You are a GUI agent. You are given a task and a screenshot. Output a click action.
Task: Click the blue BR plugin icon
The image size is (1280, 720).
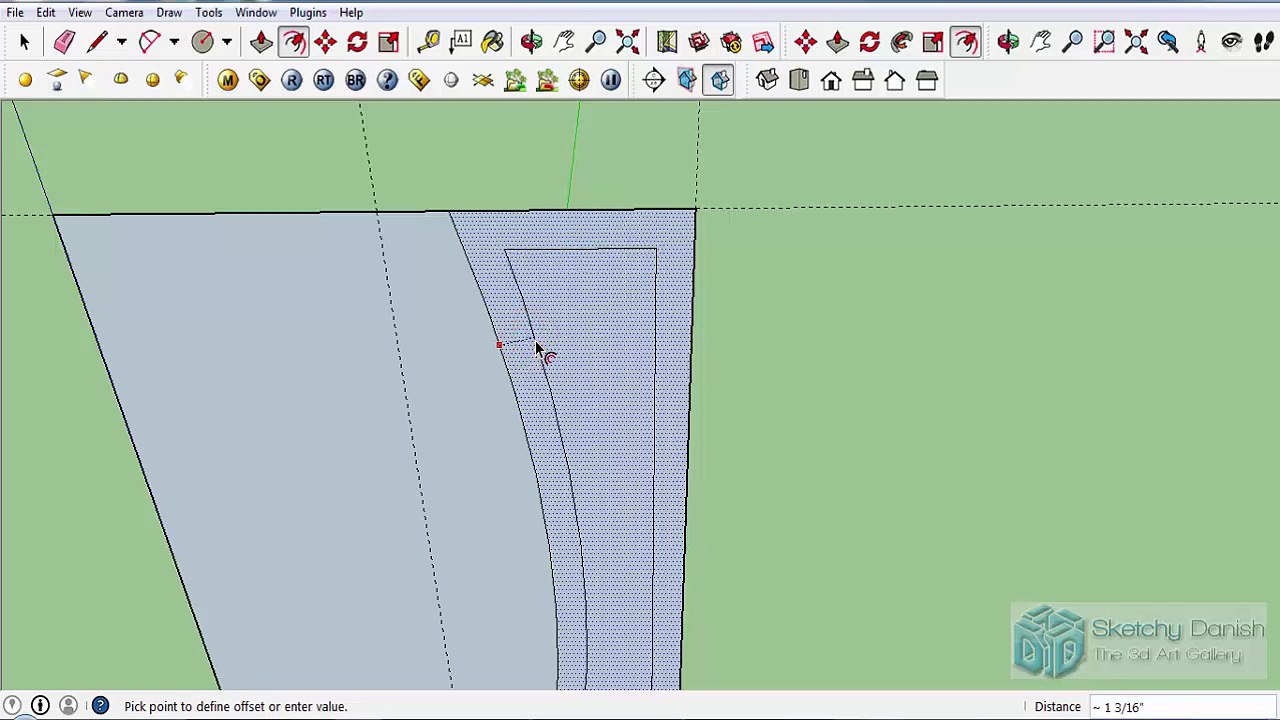pos(356,80)
